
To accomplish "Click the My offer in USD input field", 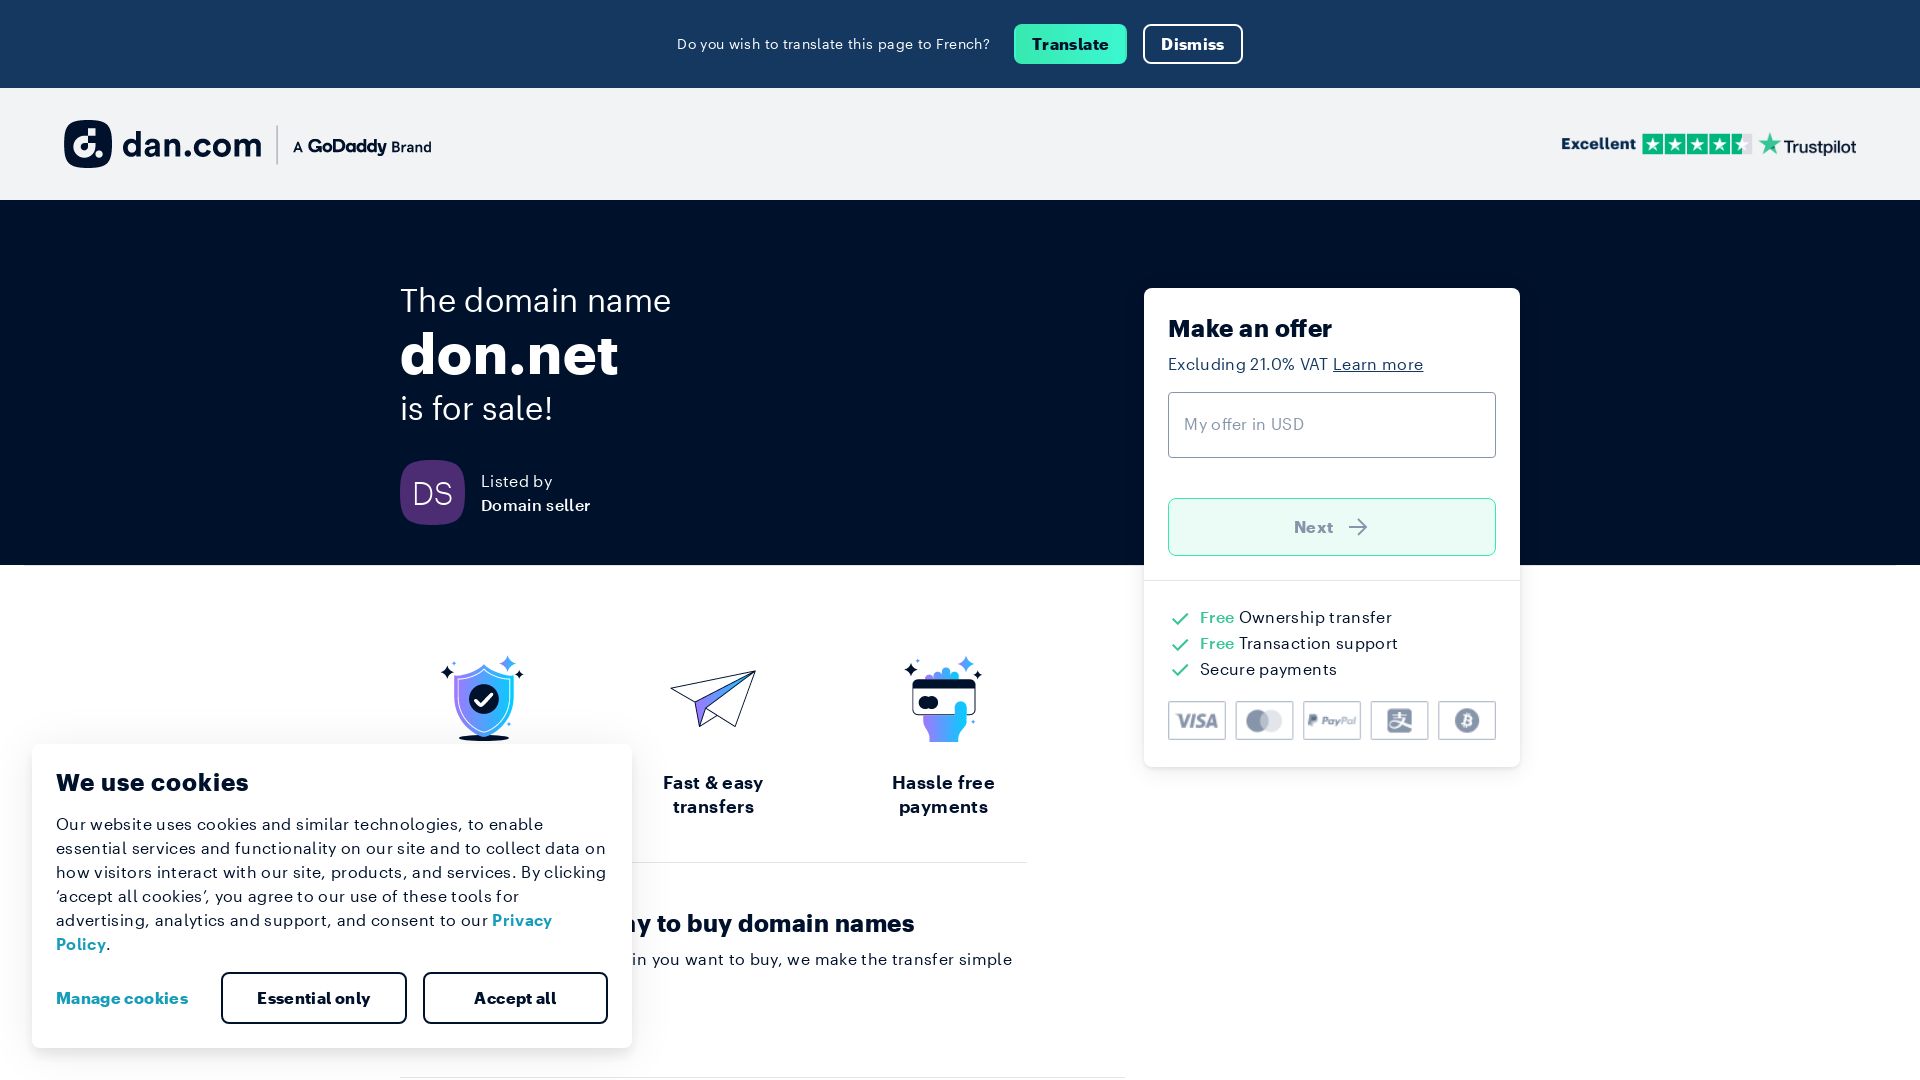I will [1332, 425].
